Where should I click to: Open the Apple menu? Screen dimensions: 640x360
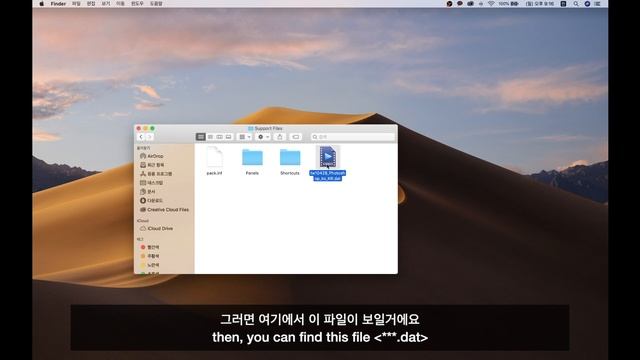(41, 4)
